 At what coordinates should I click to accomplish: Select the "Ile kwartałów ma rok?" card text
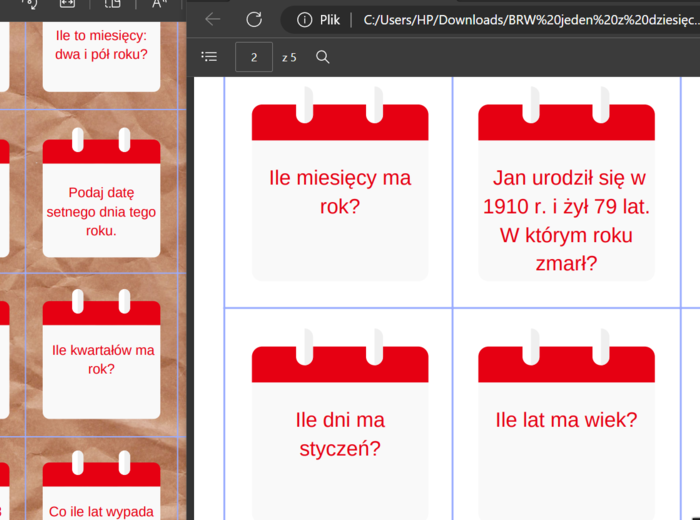(103, 359)
